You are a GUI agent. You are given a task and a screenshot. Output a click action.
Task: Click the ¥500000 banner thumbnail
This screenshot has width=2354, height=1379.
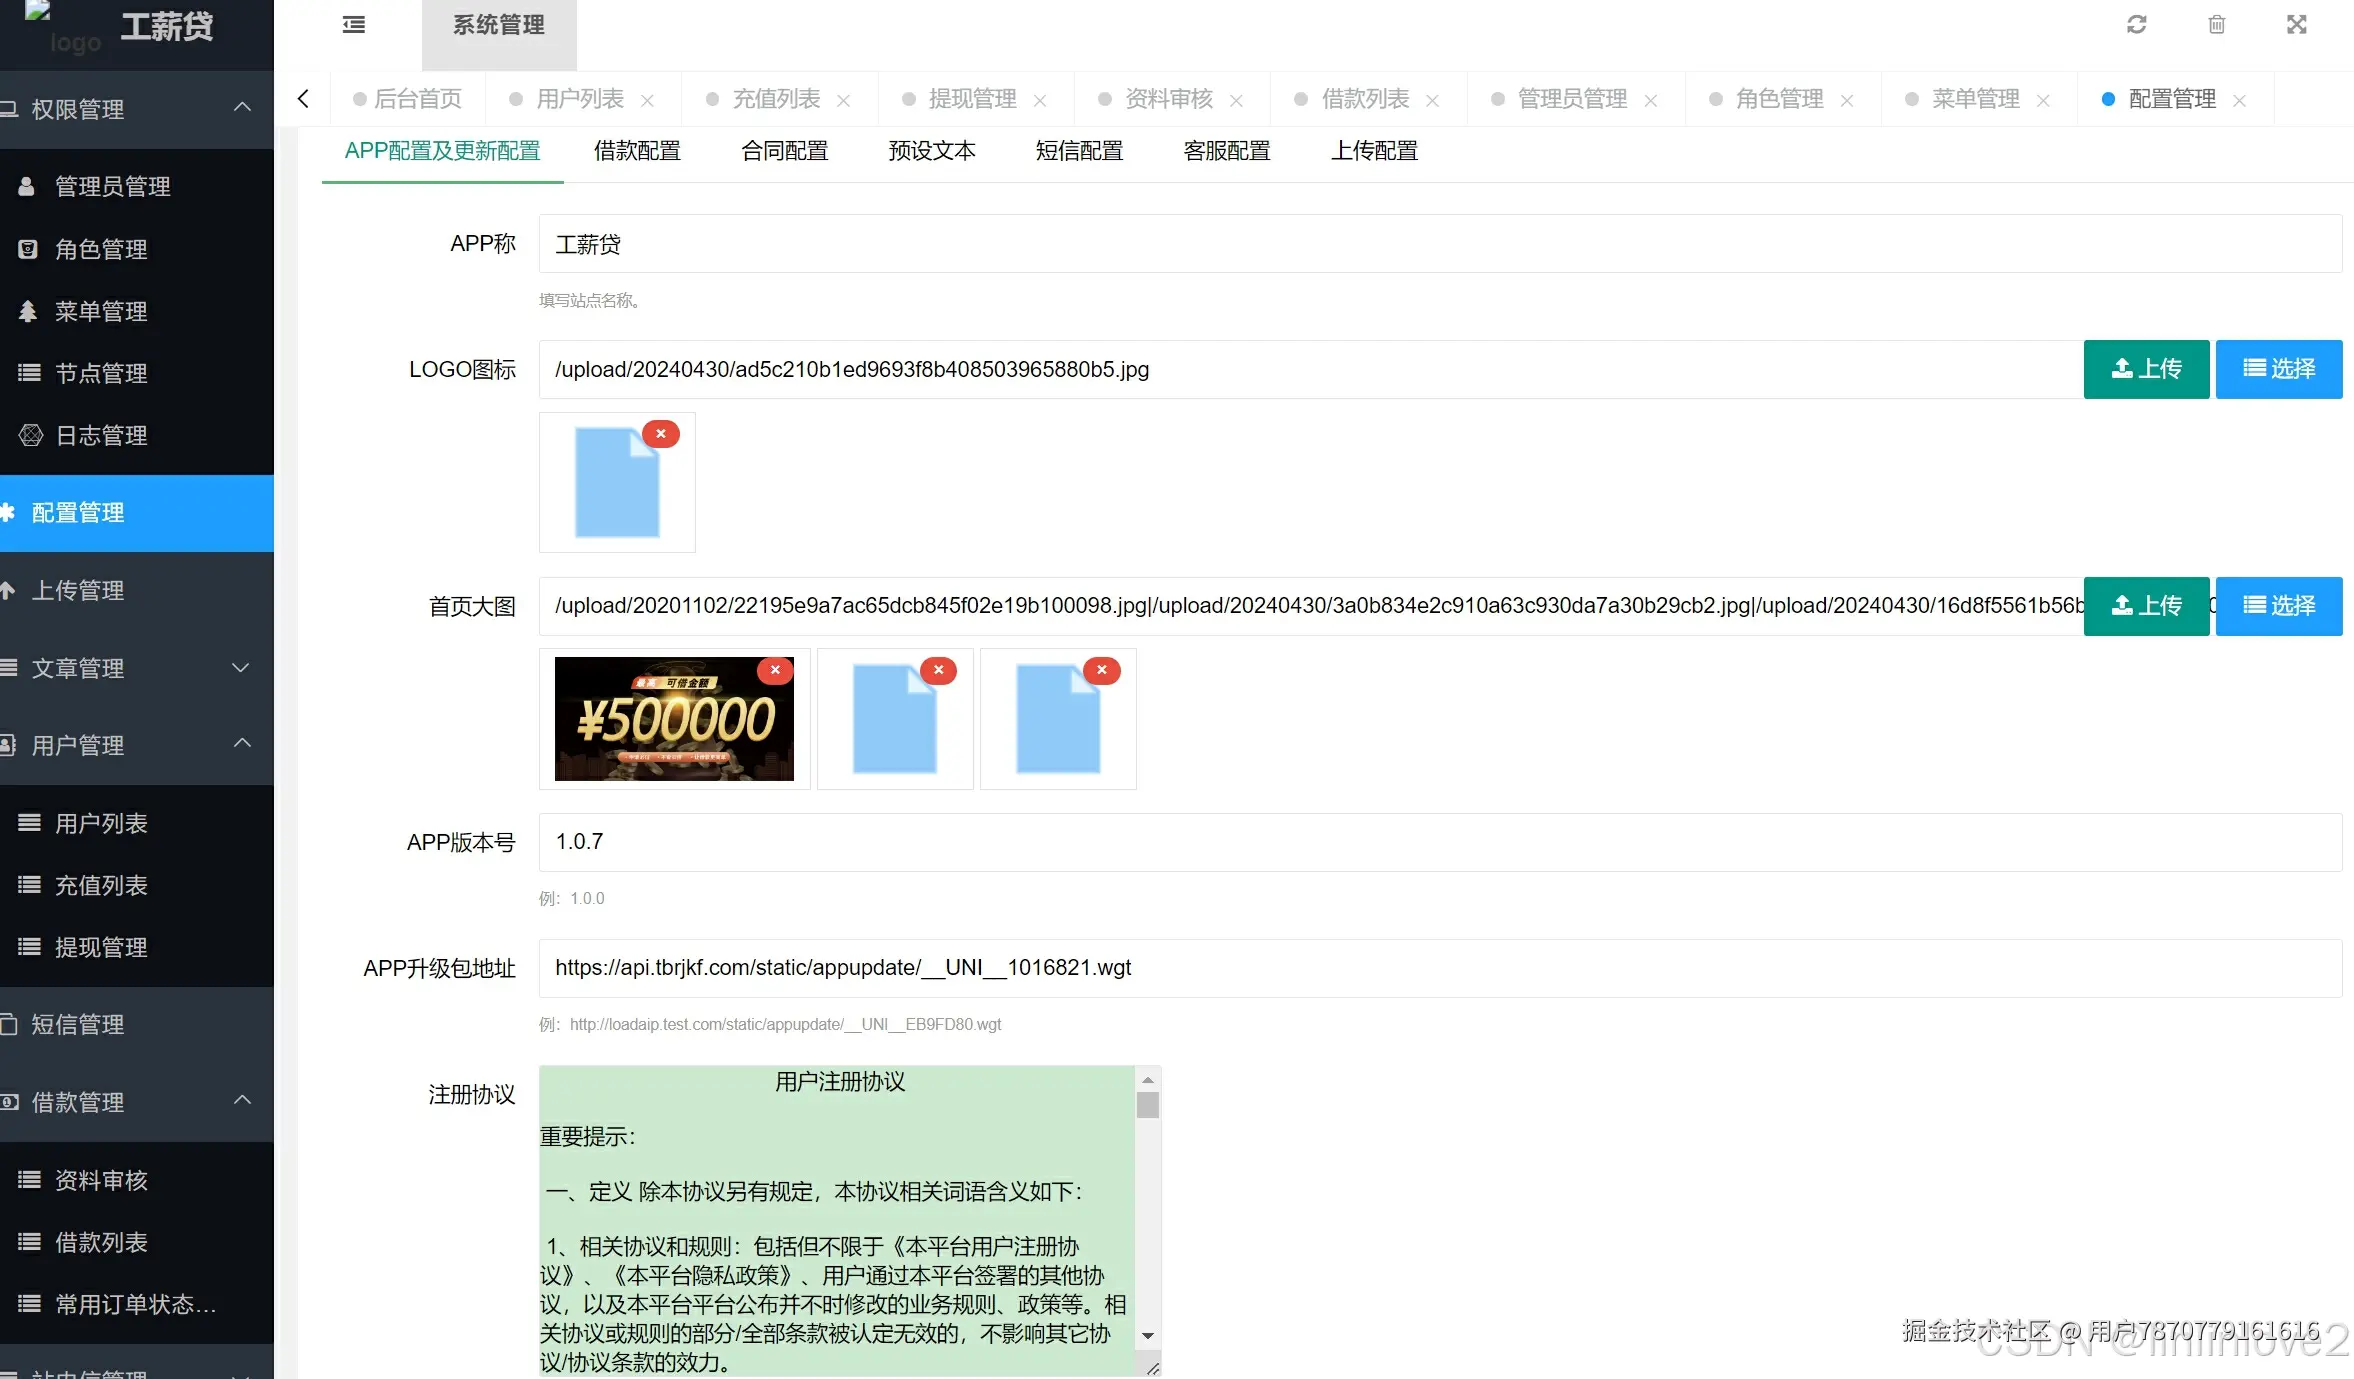coord(674,719)
